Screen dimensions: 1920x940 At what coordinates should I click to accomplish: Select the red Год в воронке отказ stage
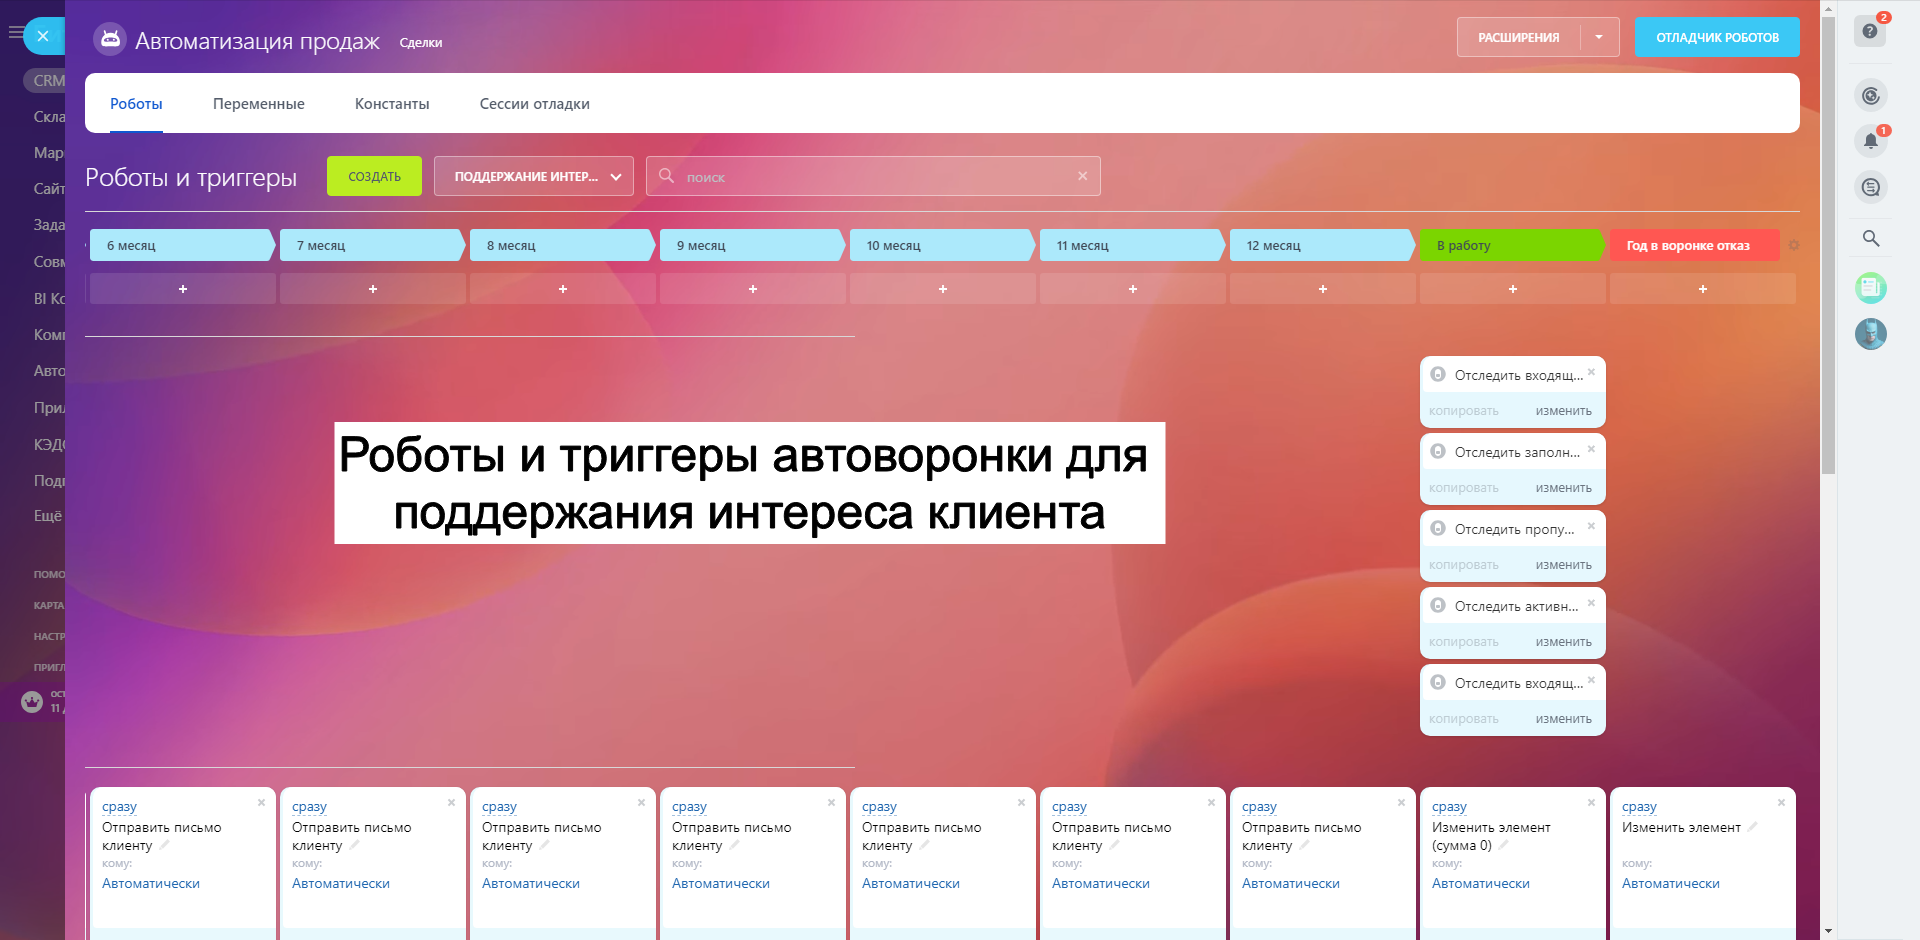(x=1695, y=245)
